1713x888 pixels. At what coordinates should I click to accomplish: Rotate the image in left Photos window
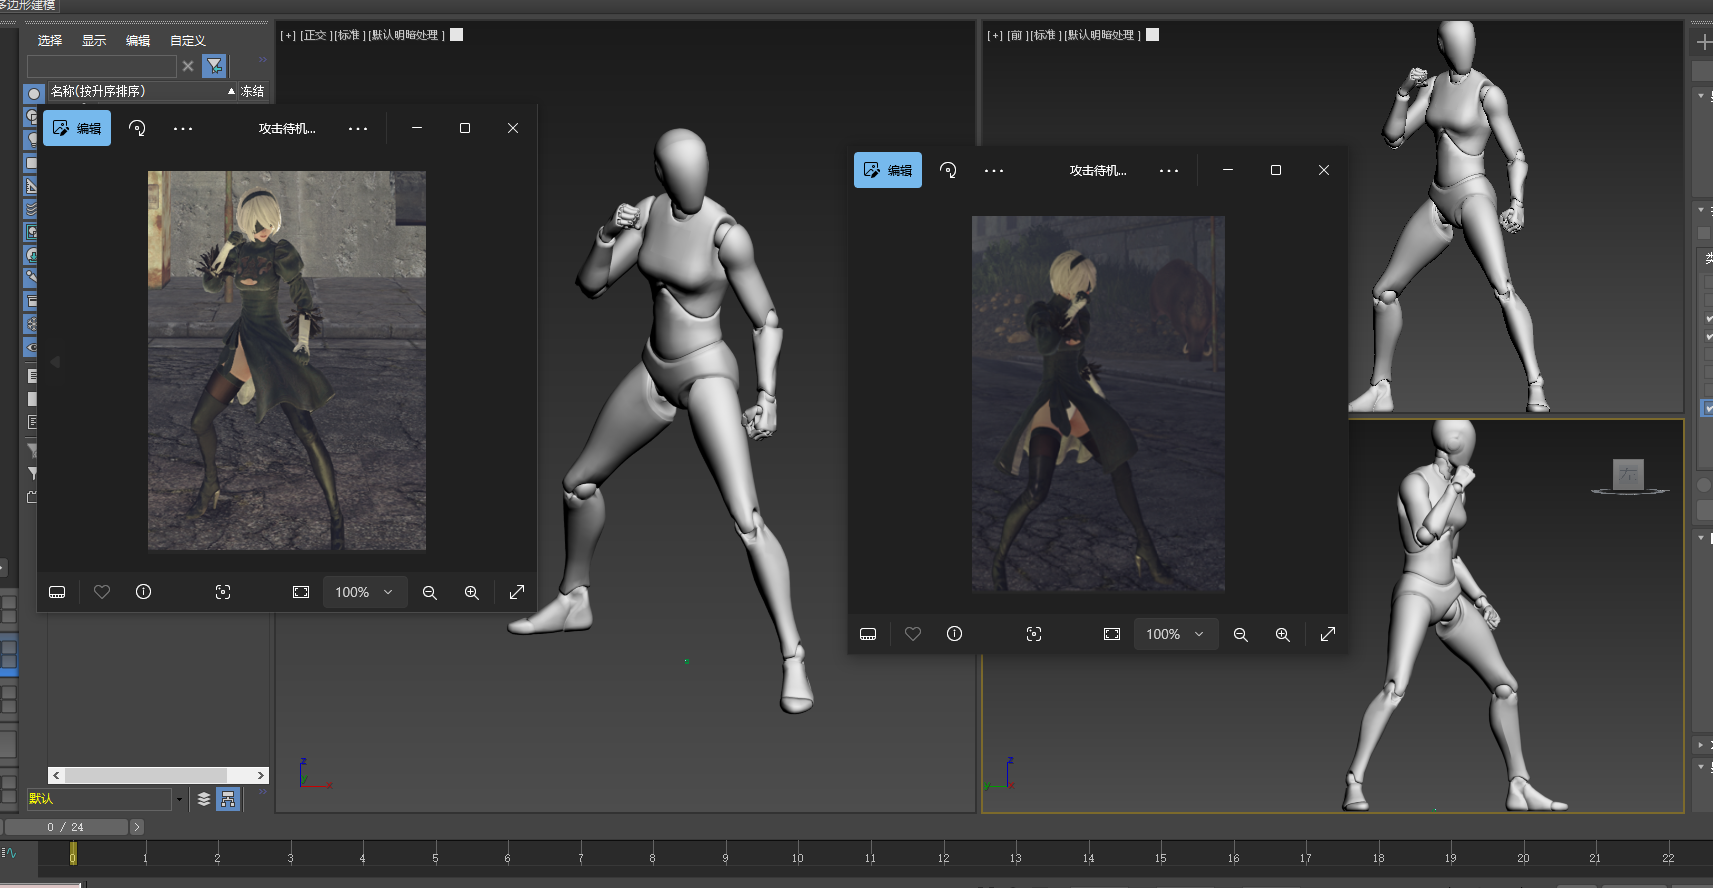tap(138, 128)
